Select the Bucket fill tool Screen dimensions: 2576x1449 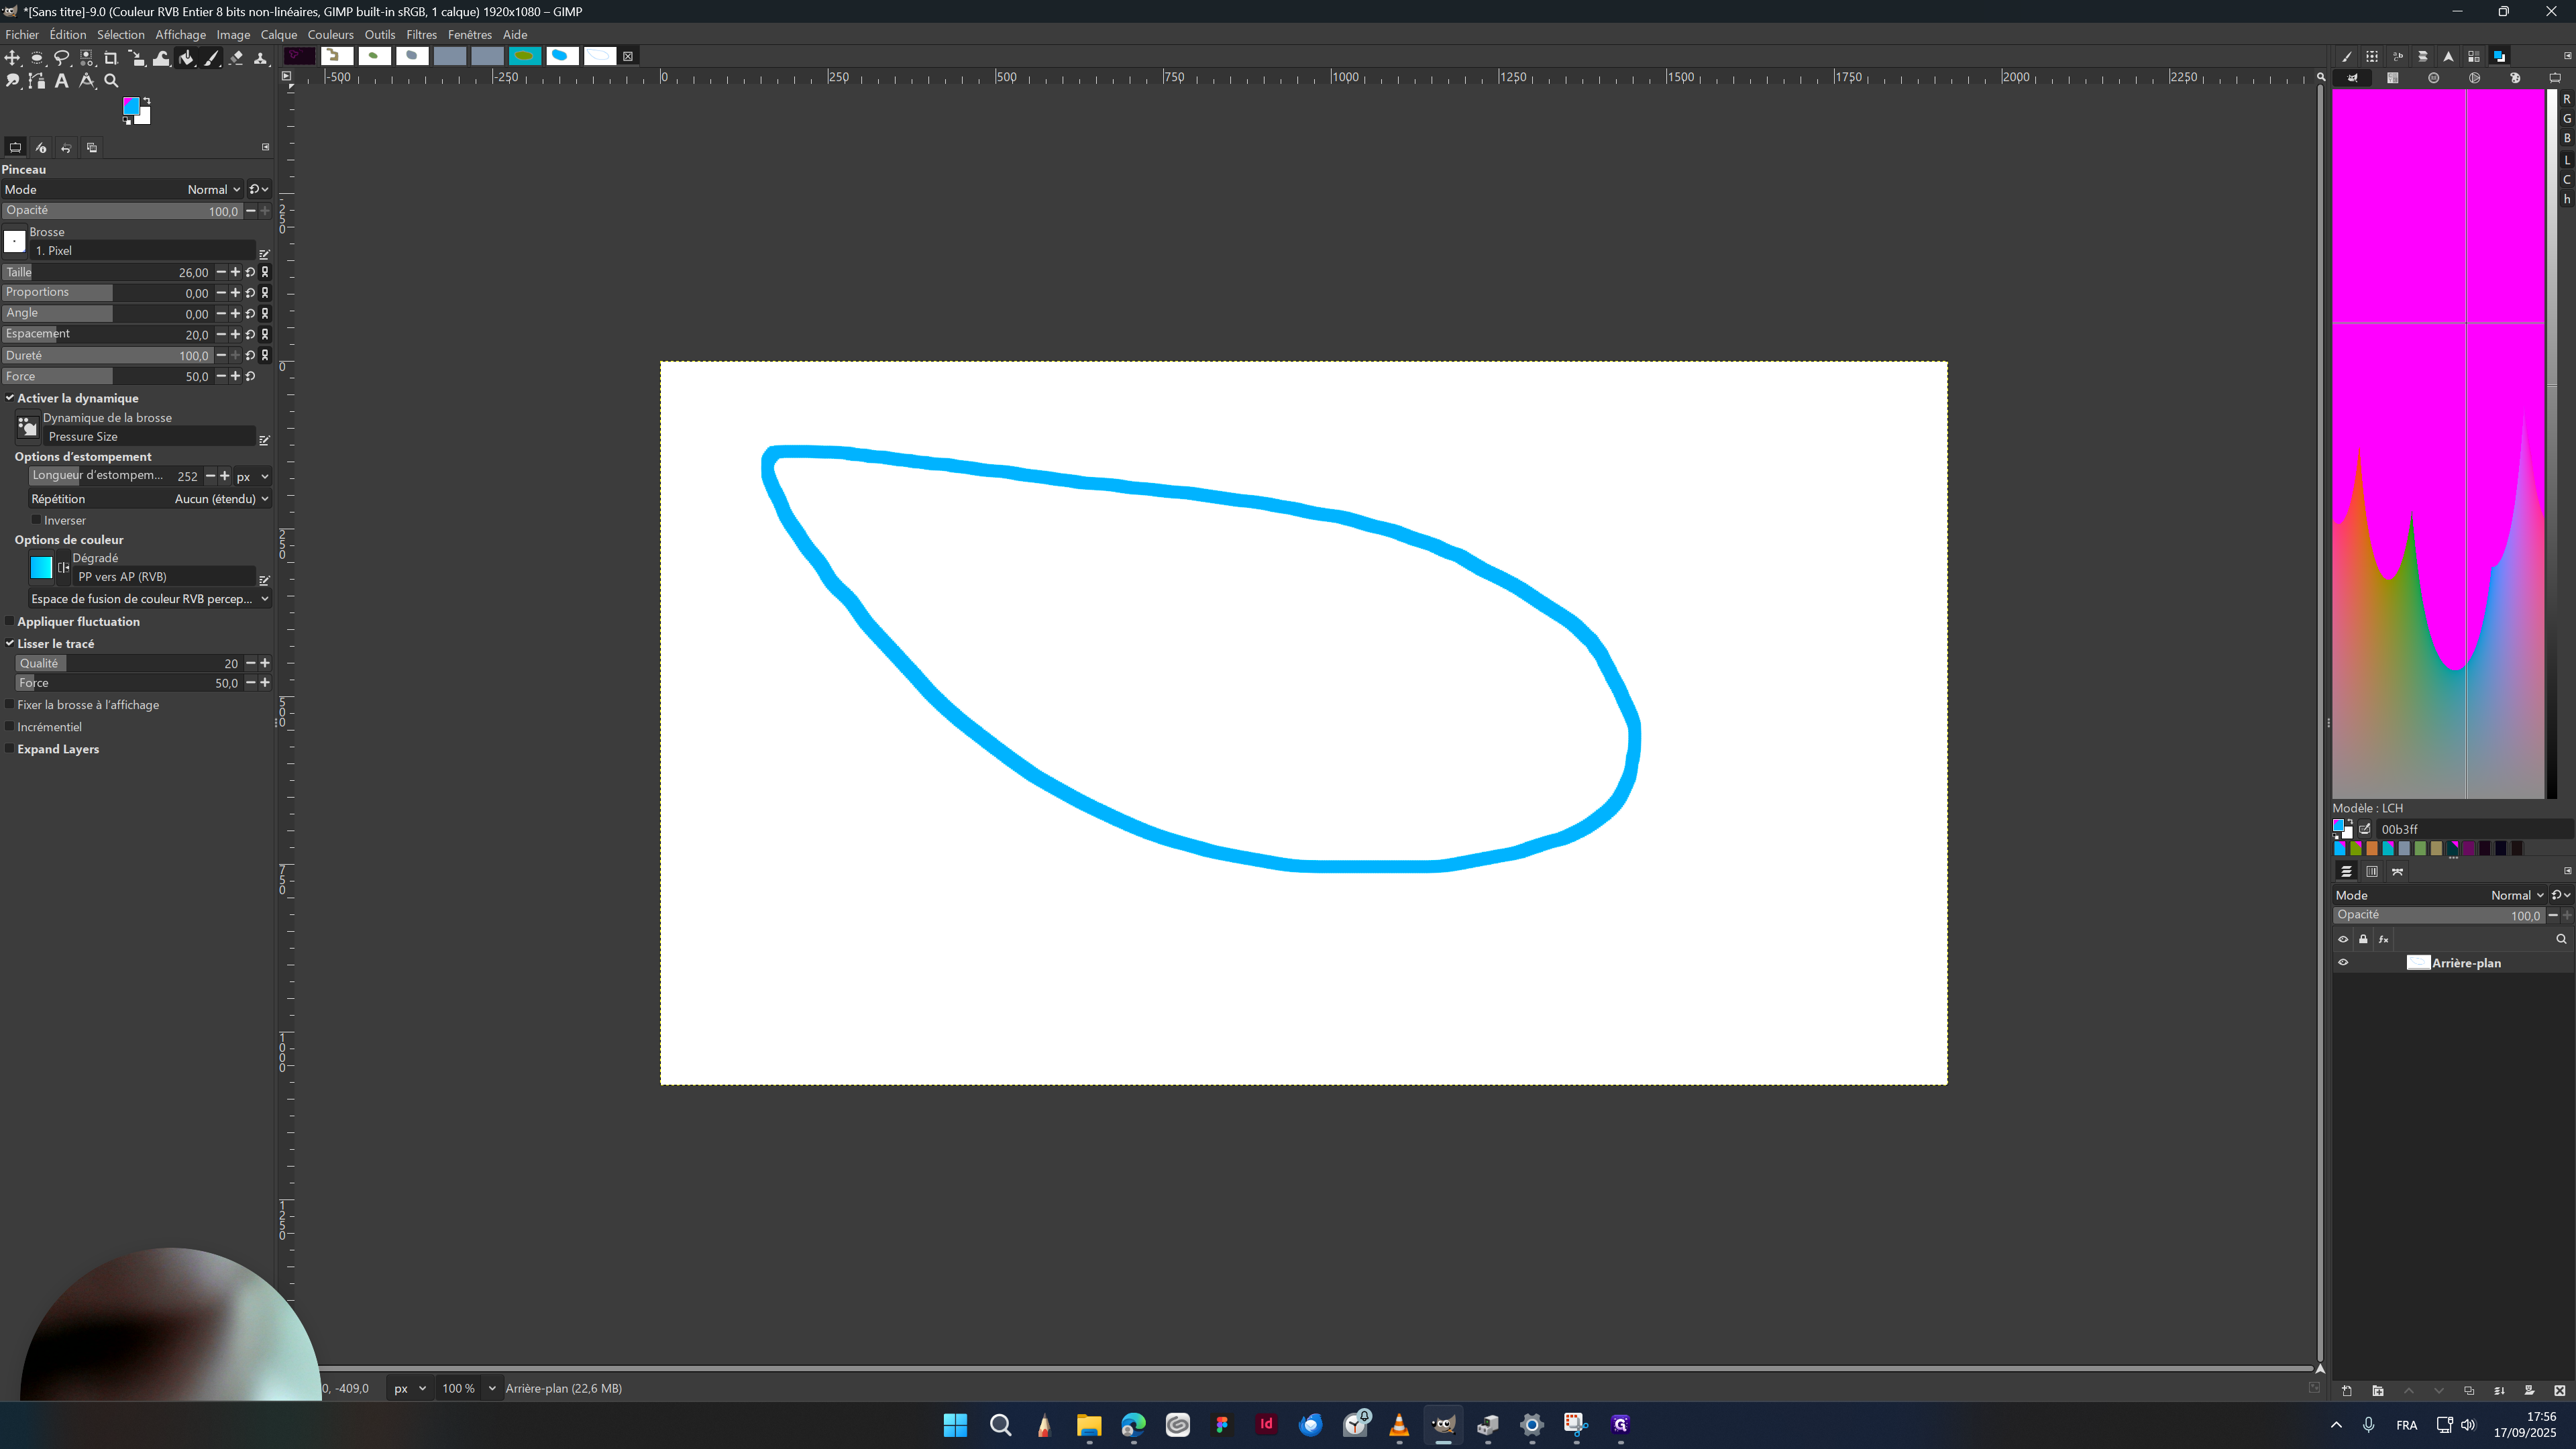pyautogui.click(x=186, y=58)
